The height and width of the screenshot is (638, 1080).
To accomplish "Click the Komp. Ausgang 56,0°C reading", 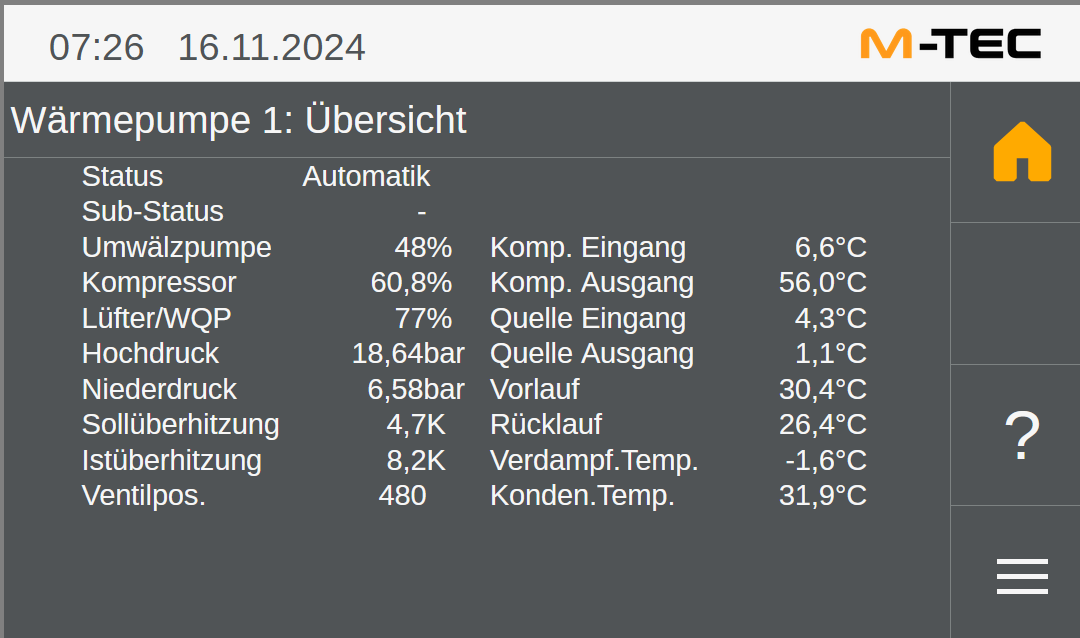I will tap(822, 283).
